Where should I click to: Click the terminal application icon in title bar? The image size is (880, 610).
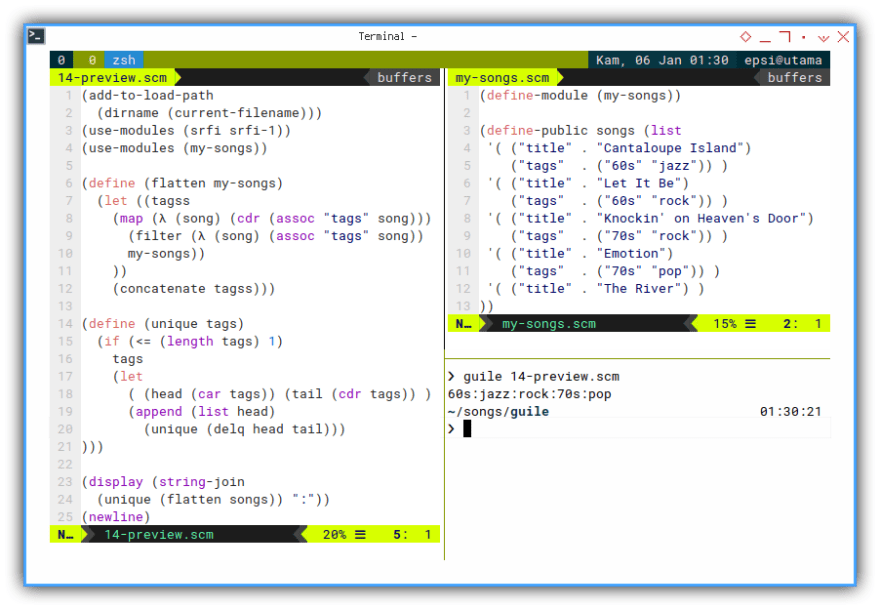tap(36, 36)
